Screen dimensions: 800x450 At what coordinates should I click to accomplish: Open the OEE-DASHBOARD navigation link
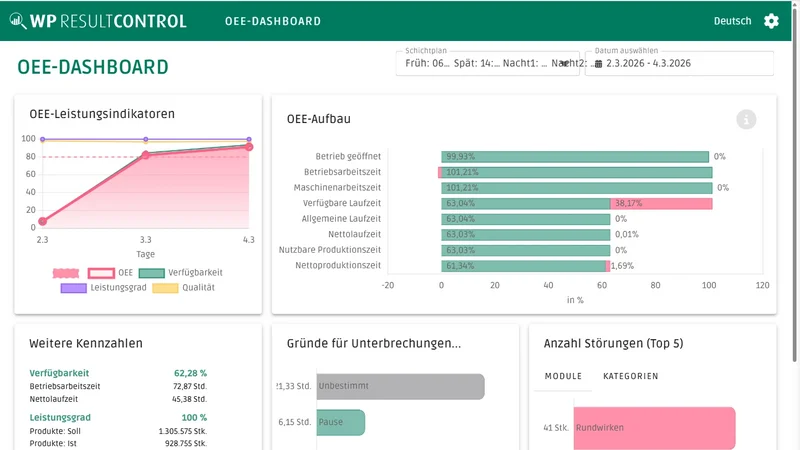coord(273,21)
